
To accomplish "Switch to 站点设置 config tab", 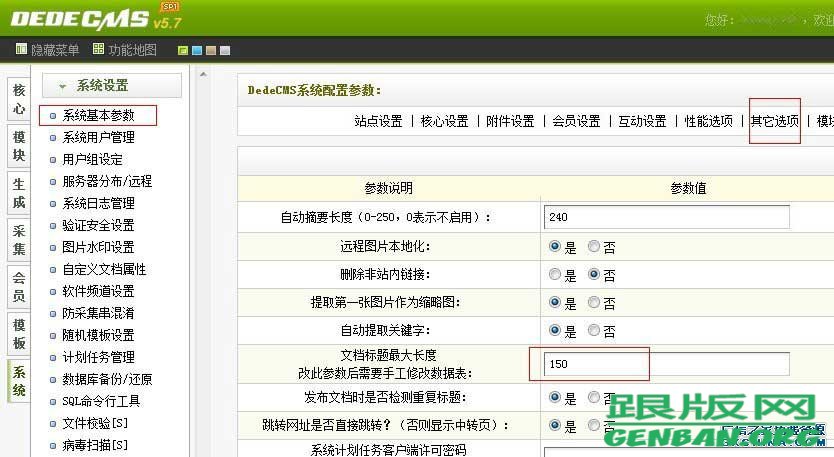I will pyautogui.click(x=378, y=121).
